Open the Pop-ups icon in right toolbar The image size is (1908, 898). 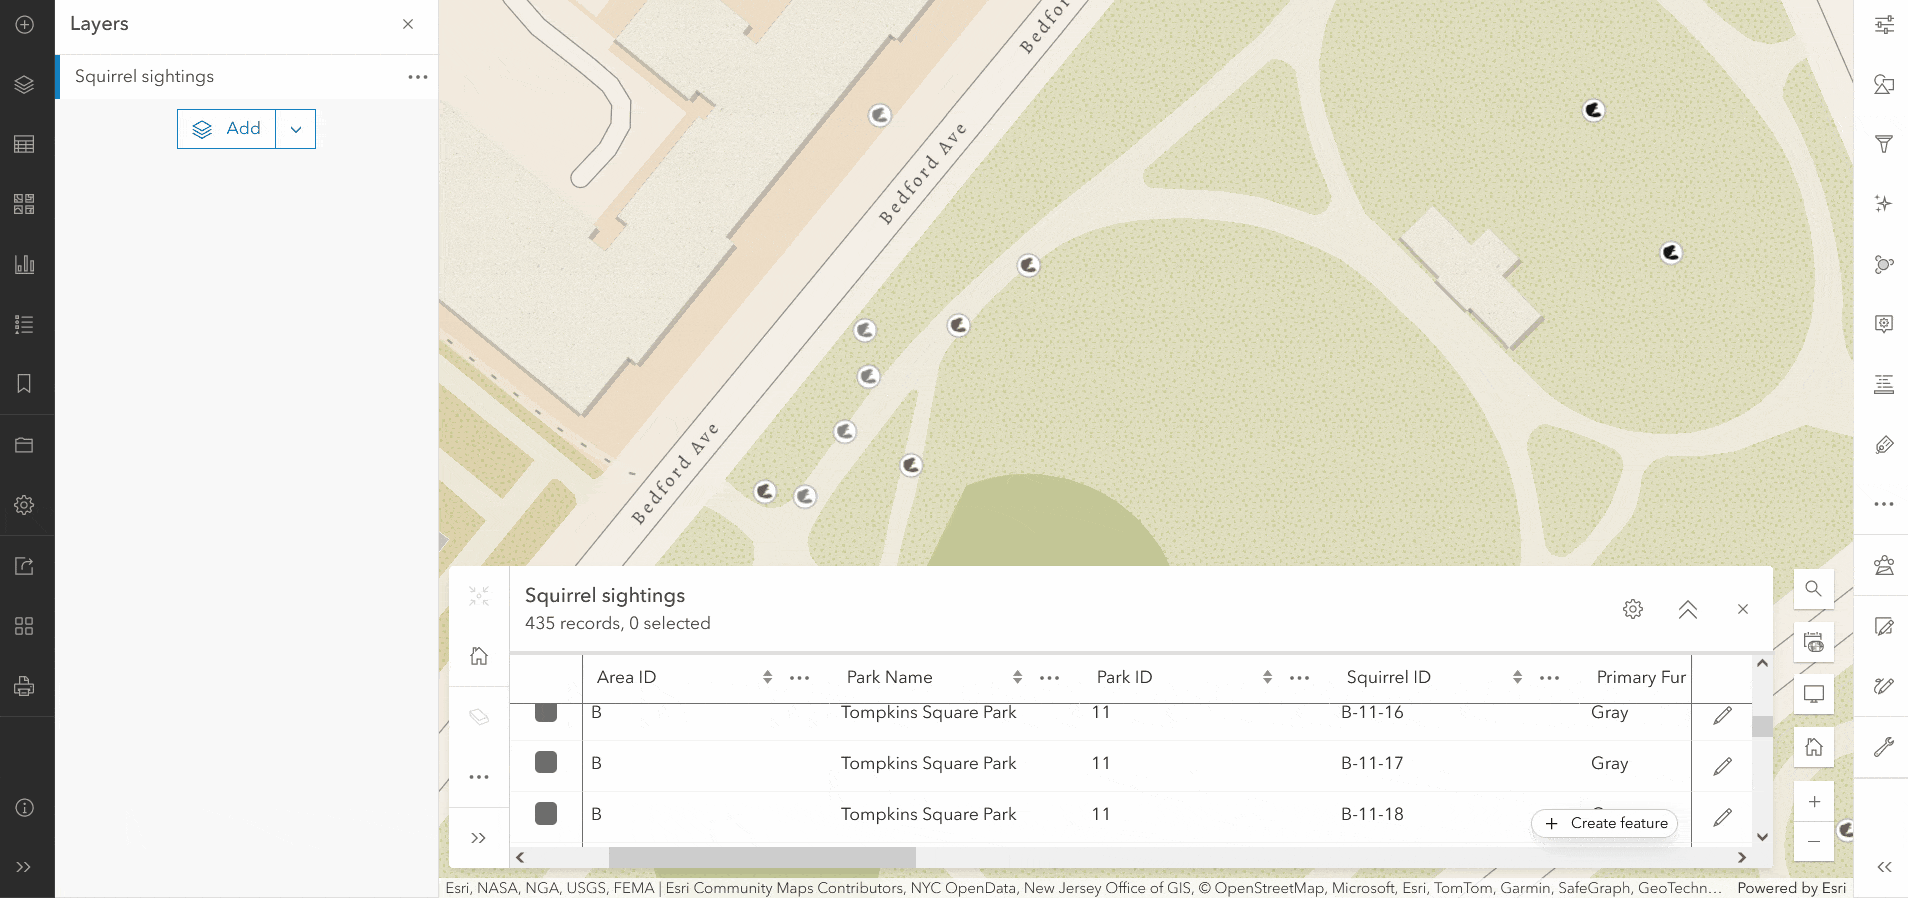point(1884,324)
